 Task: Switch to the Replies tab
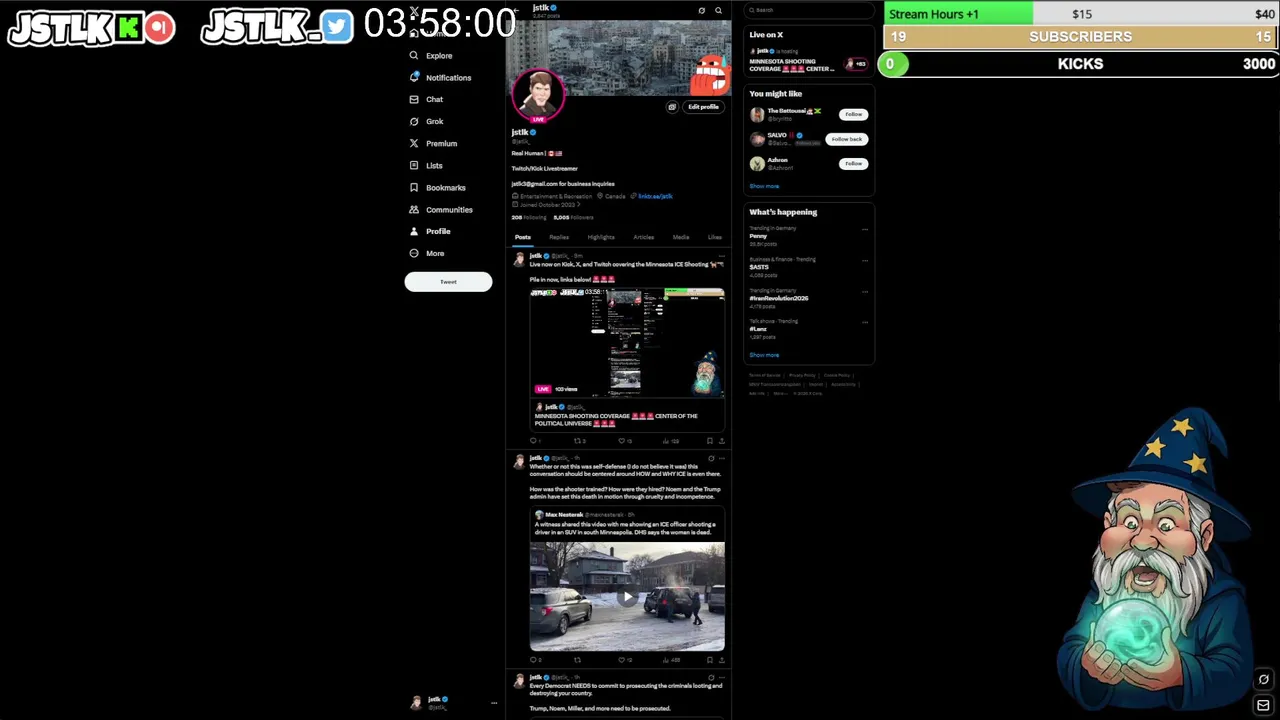559,238
